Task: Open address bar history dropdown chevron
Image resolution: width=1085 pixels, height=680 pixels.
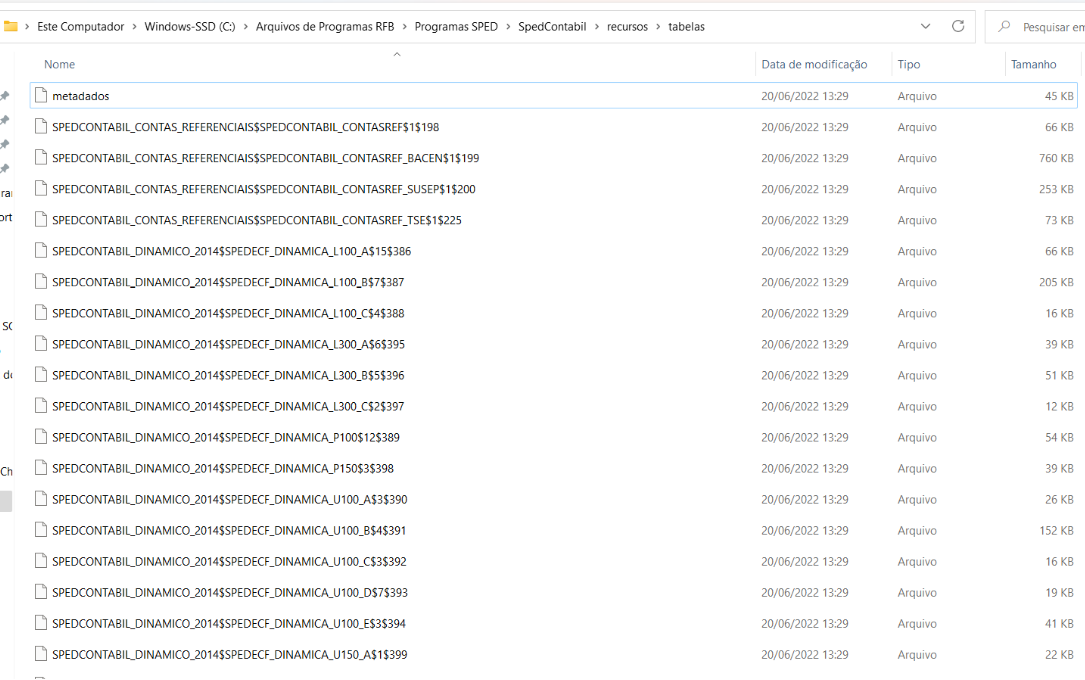Action: 925,26
